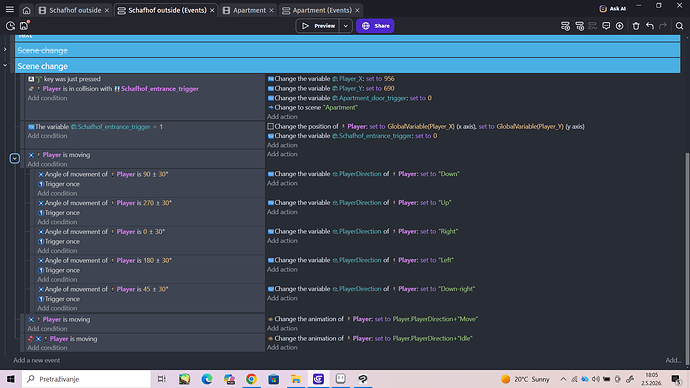Add a sub-event toolbar icon
Image resolution: width=690 pixels, height=388 pixels.
[580, 26]
